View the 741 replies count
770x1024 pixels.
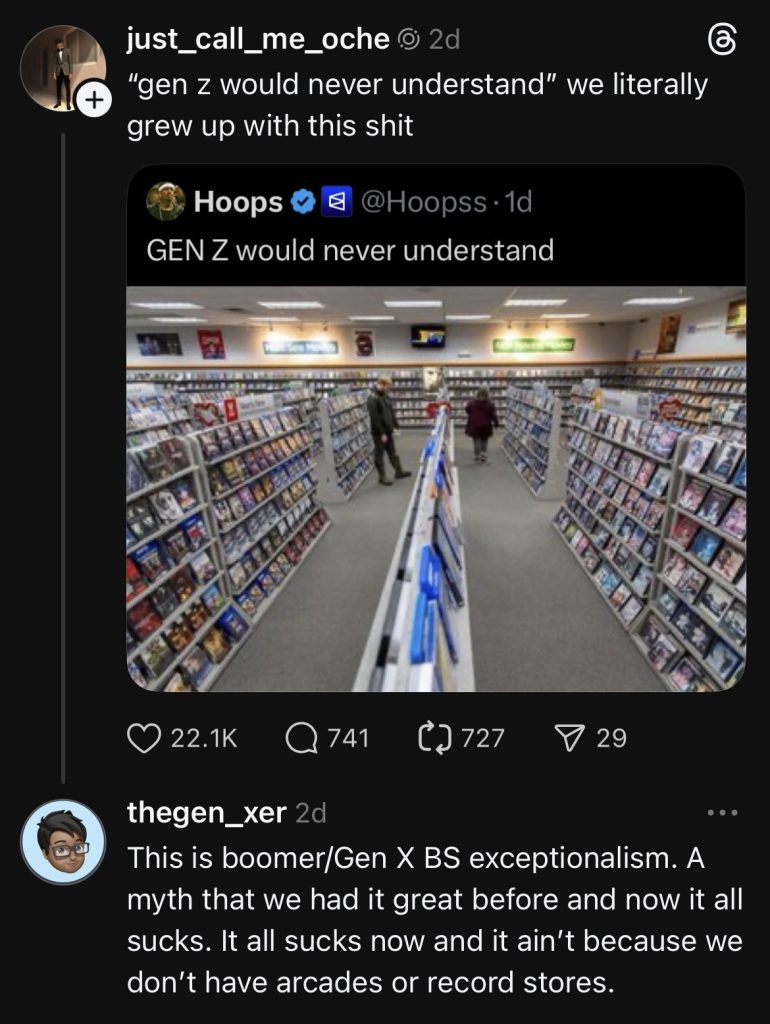pos(348,738)
